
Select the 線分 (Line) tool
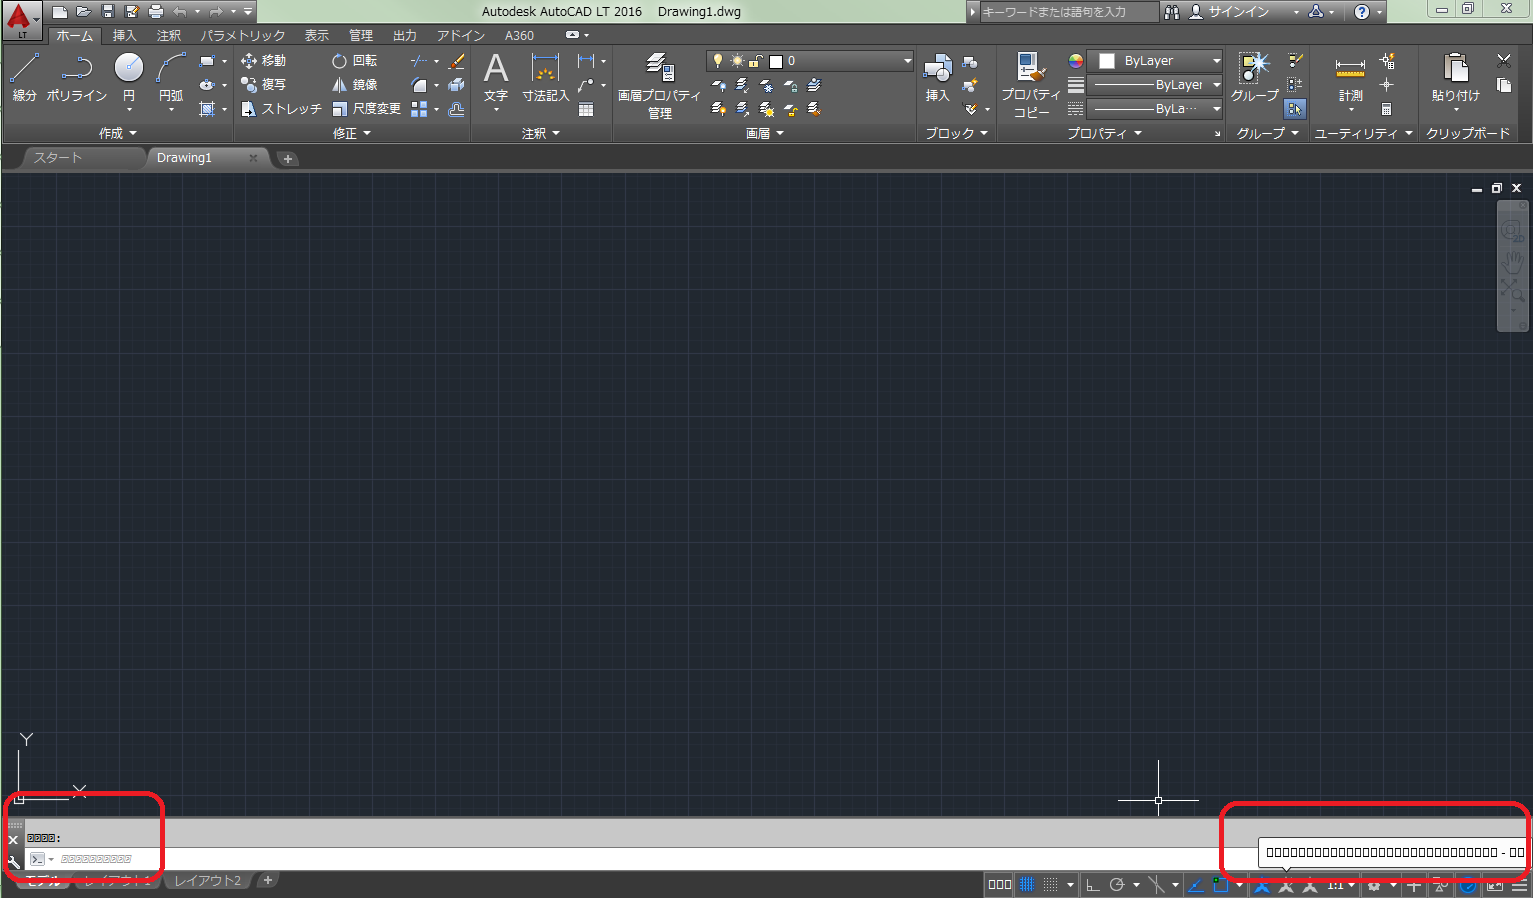24,77
